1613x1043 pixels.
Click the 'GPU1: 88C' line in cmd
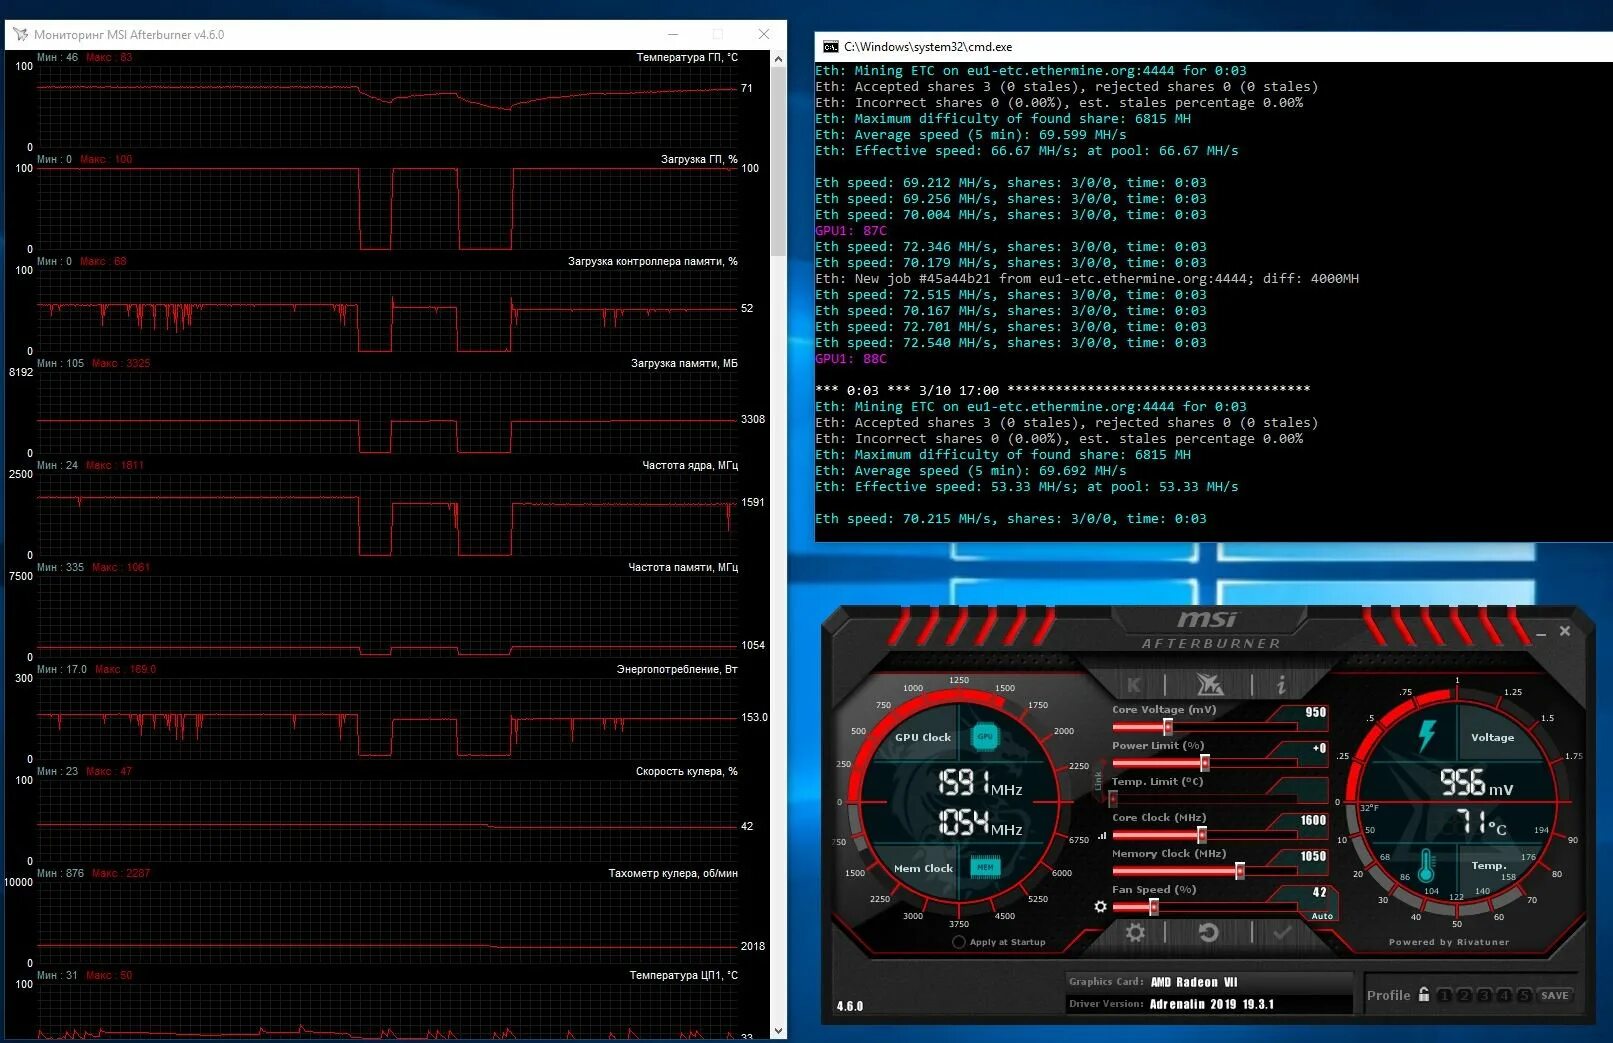click(851, 358)
